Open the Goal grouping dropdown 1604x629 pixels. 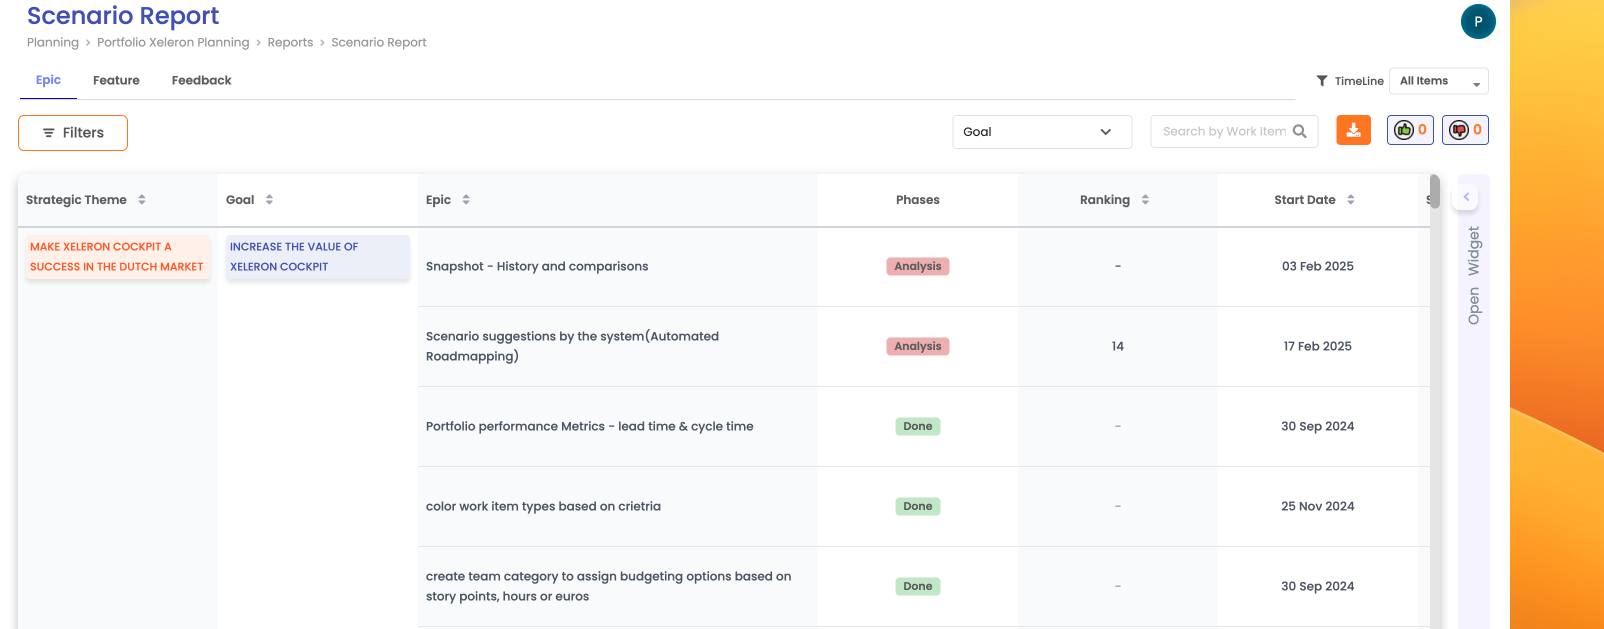pos(1041,132)
